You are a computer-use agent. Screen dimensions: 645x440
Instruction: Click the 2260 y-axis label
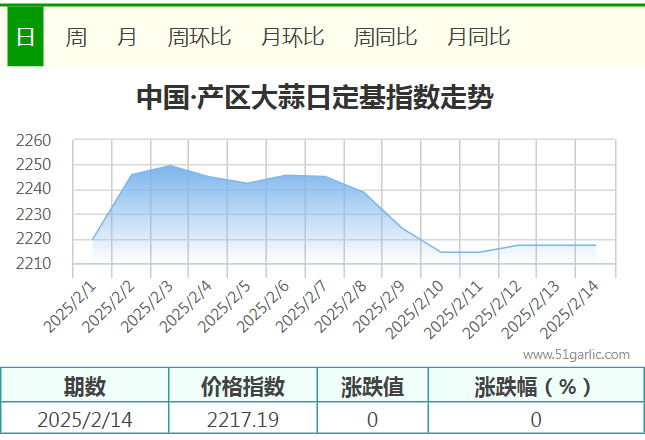(33, 140)
